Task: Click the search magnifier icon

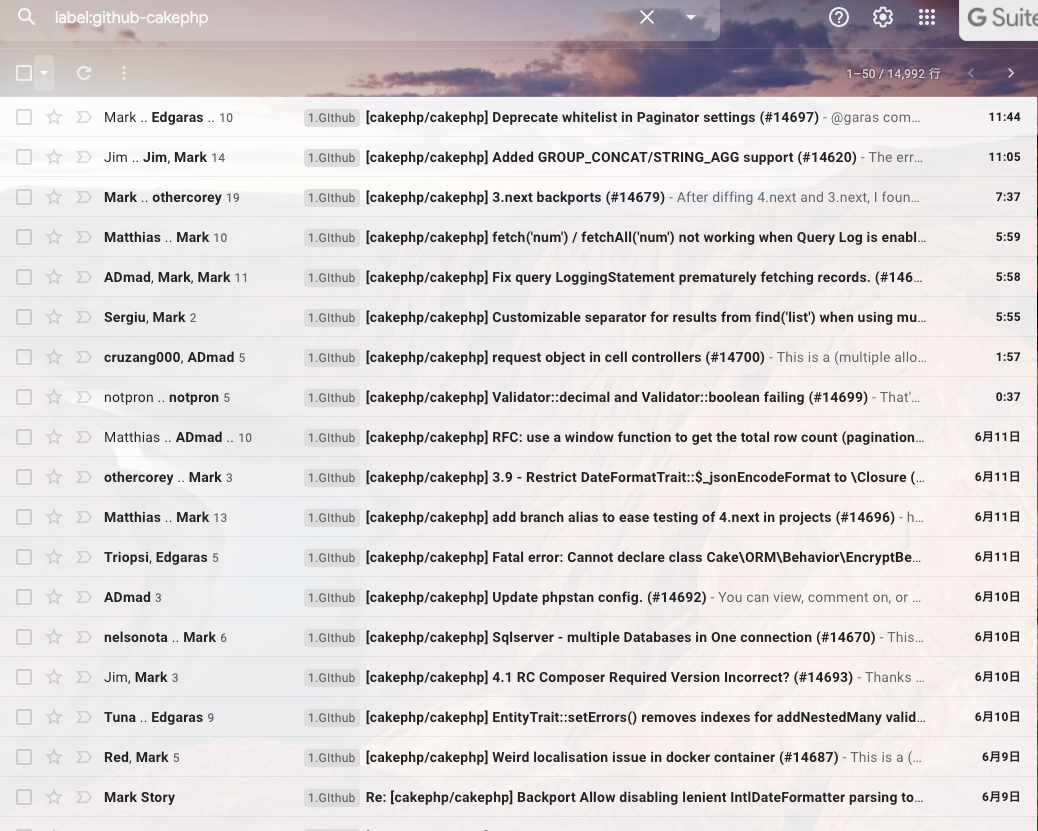Action: [26, 17]
